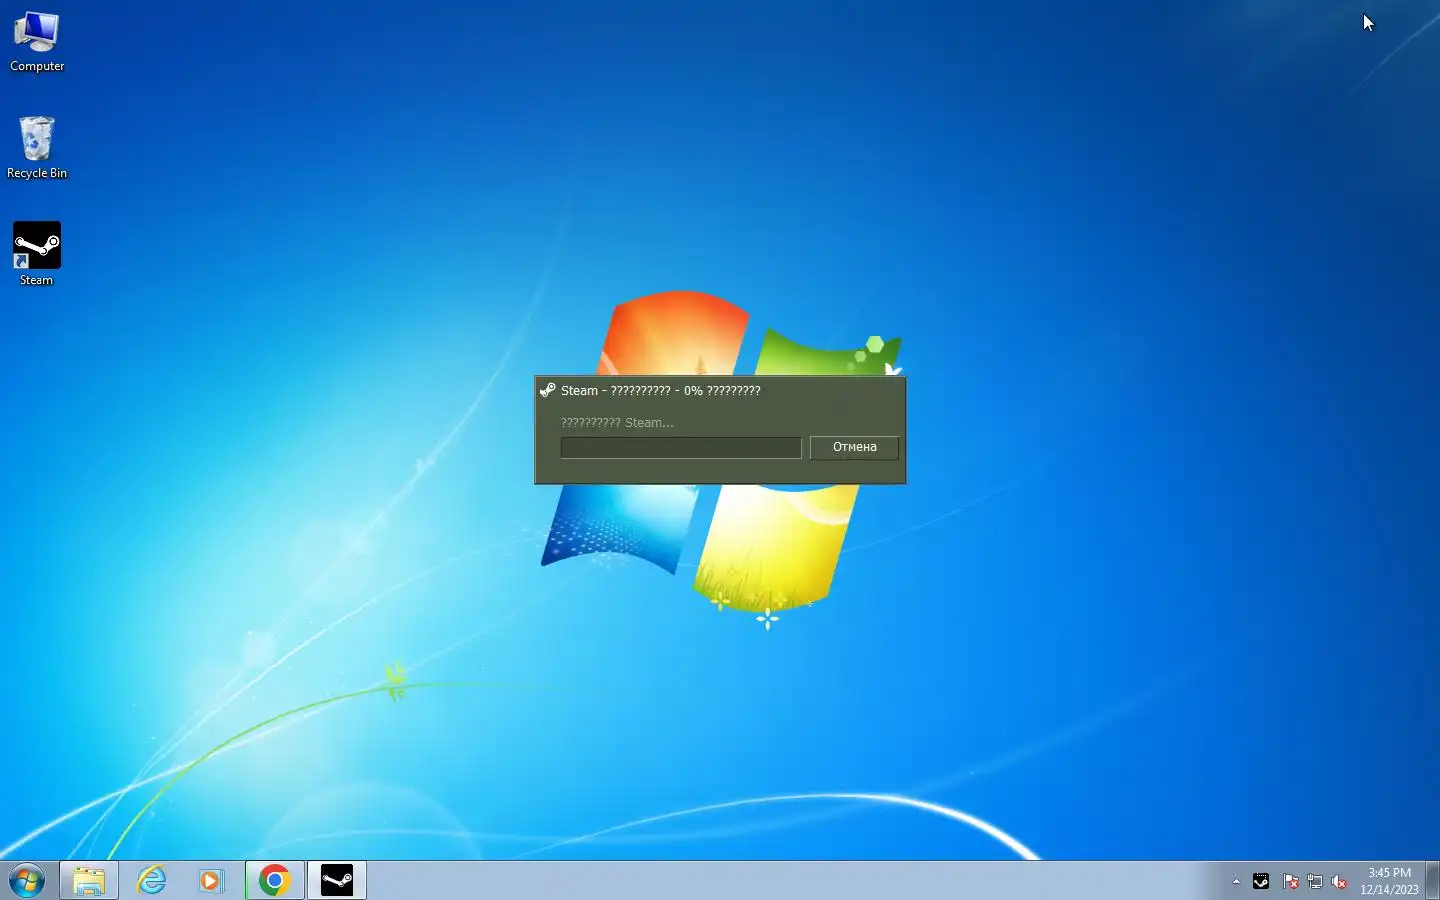Click the Steam update progress bar
The height and width of the screenshot is (900, 1440).
coord(681,448)
